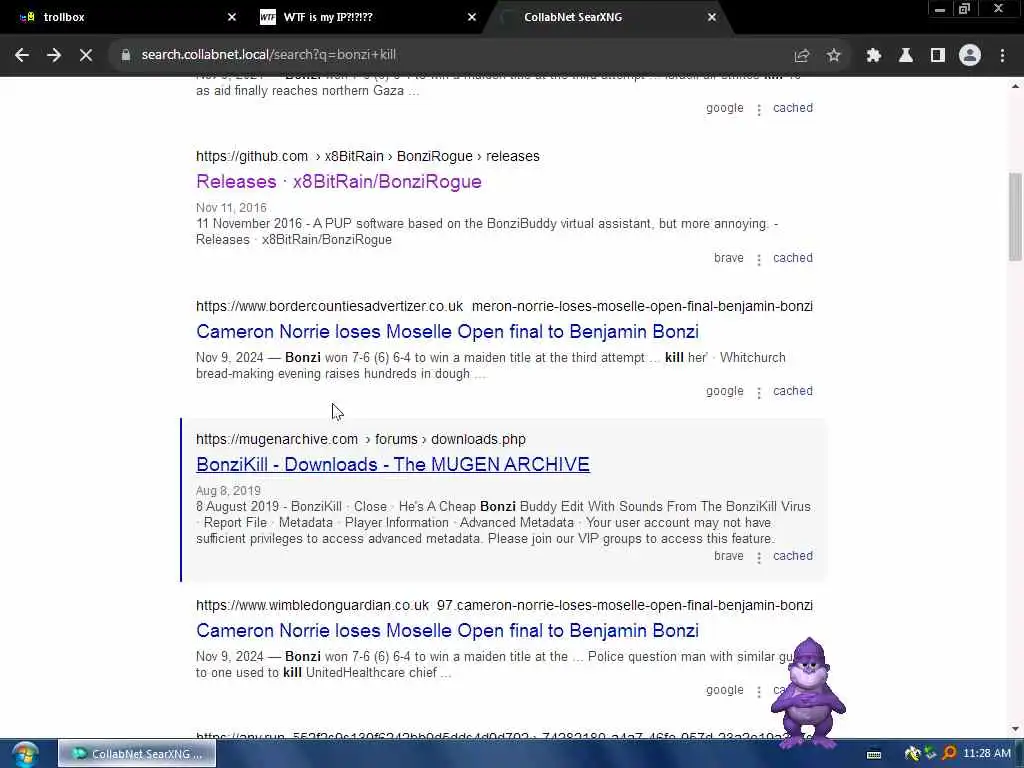
Task: Click the taskbar clock showing 11:28 AM
Action: [x=987, y=754]
